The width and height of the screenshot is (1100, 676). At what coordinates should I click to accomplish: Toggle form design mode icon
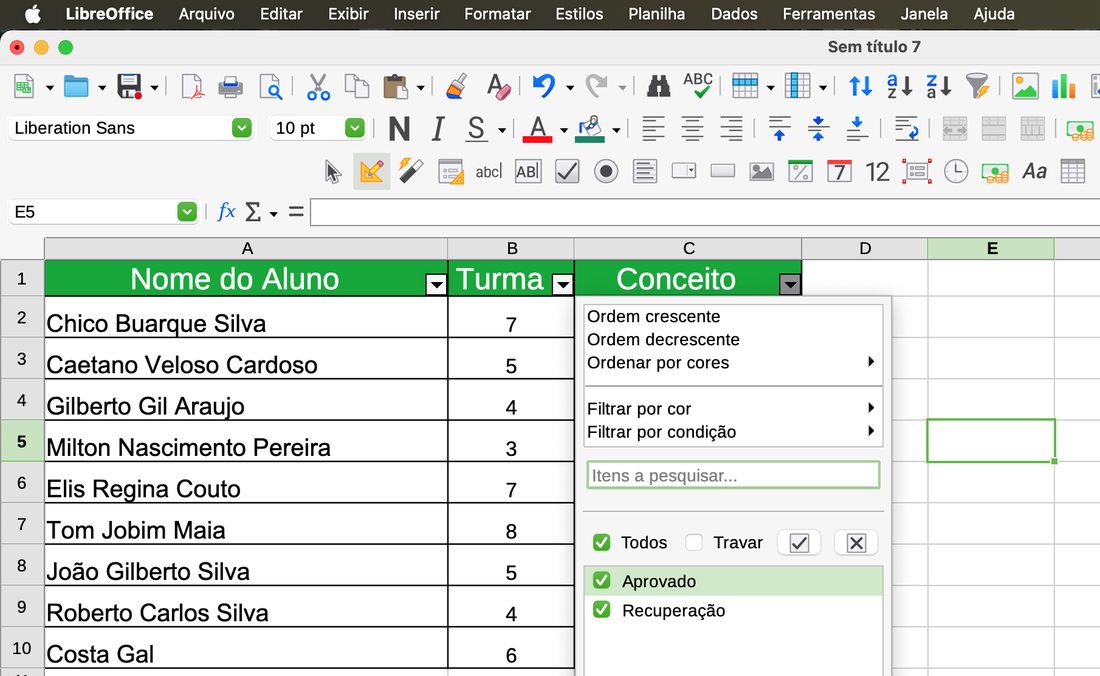tap(372, 171)
